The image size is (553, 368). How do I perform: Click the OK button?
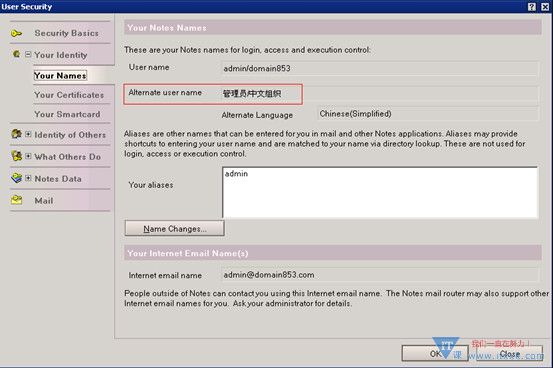pyautogui.click(x=435, y=354)
